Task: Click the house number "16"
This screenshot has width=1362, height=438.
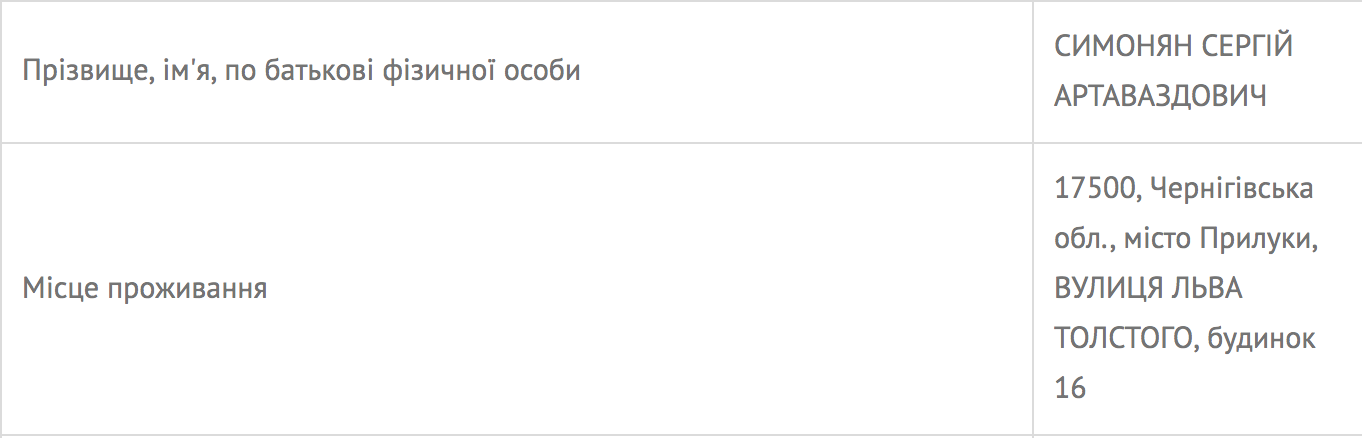Action: click(x=1070, y=388)
